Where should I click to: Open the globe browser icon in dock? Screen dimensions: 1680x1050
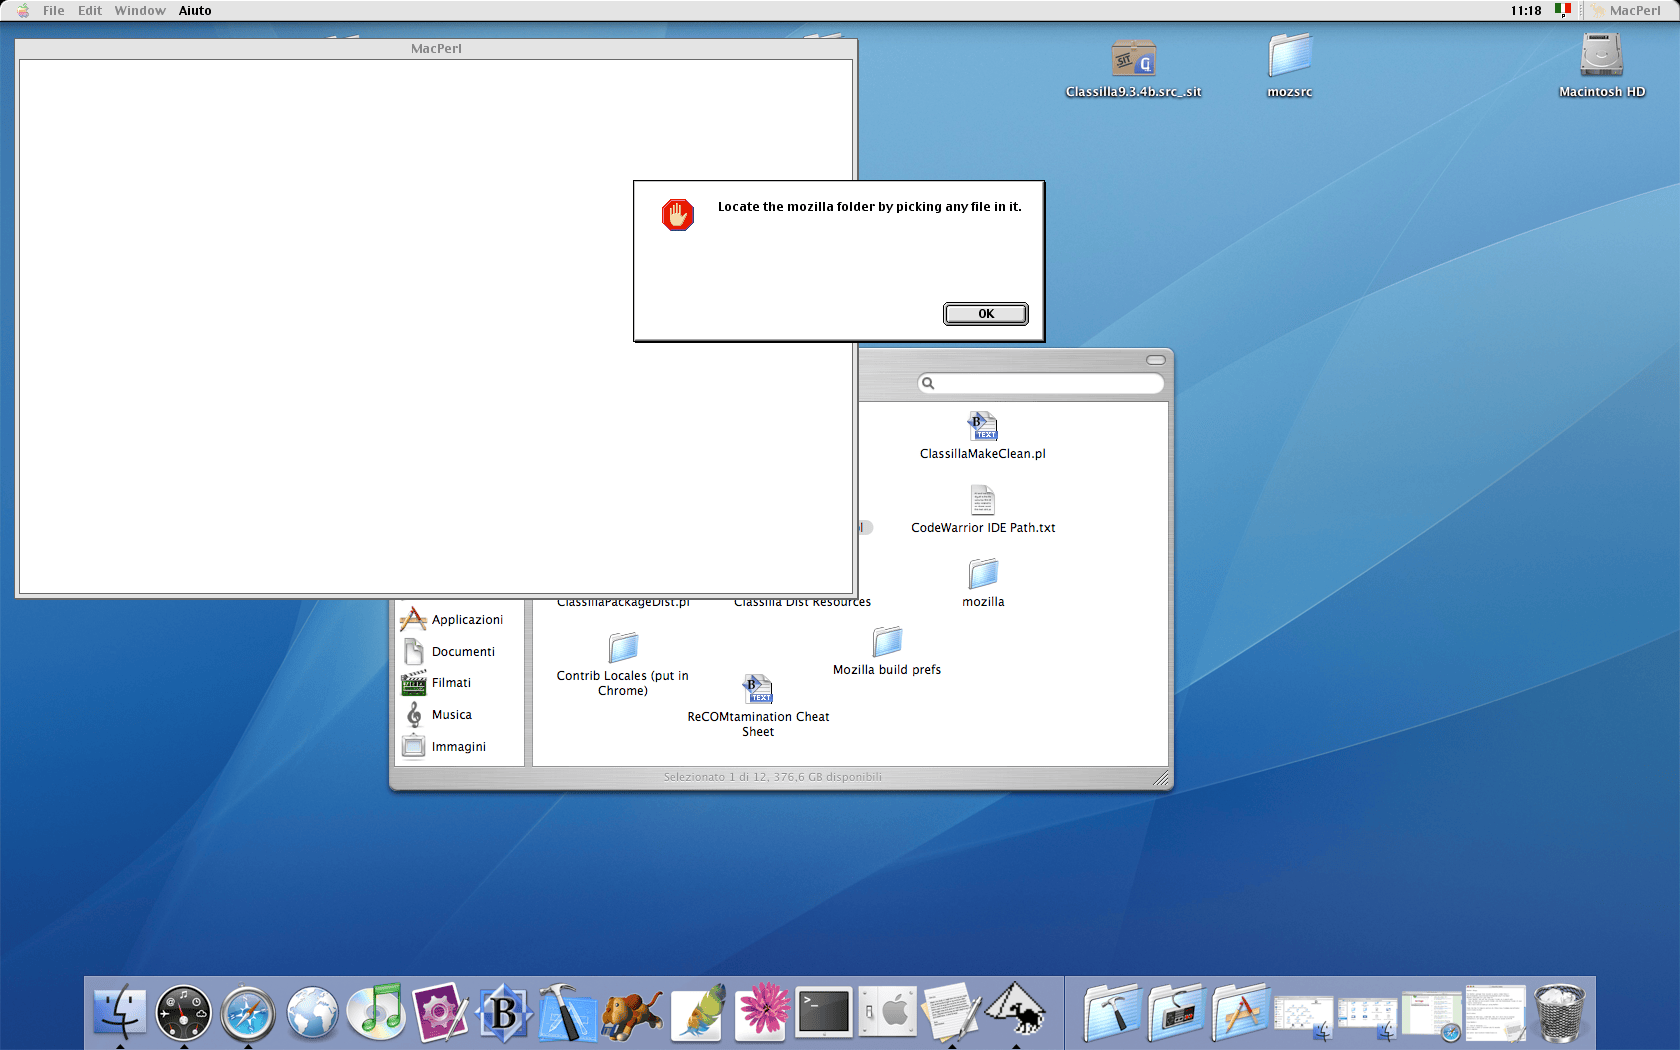point(313,1012)
